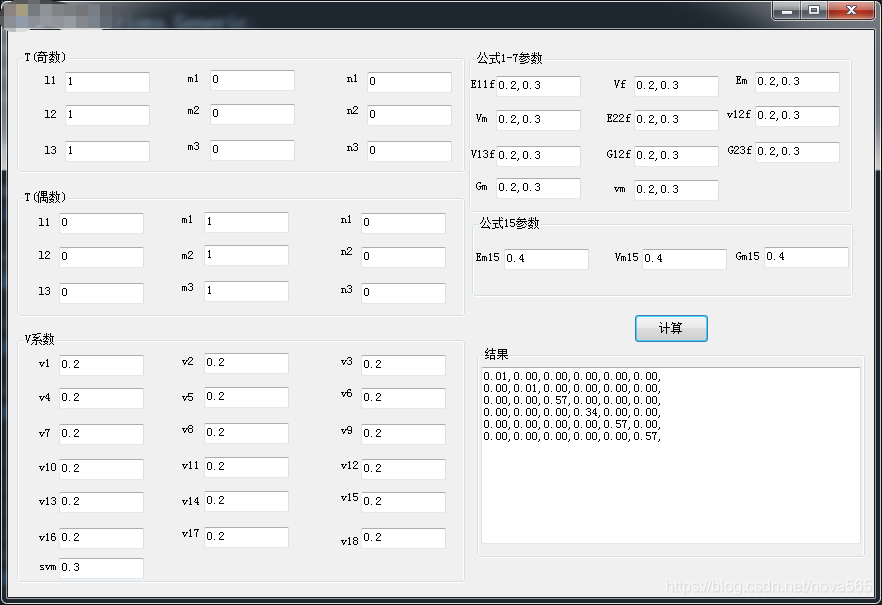Select the v14 coefficient field

(246, 501)
